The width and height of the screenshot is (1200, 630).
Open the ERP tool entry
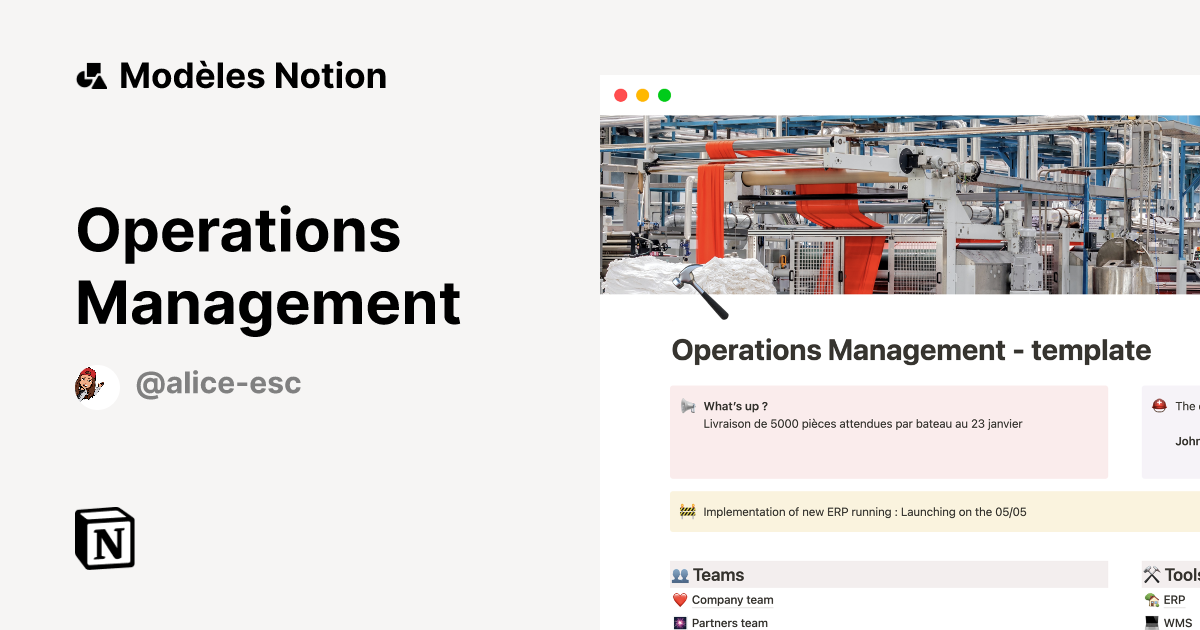[1176, 599]
